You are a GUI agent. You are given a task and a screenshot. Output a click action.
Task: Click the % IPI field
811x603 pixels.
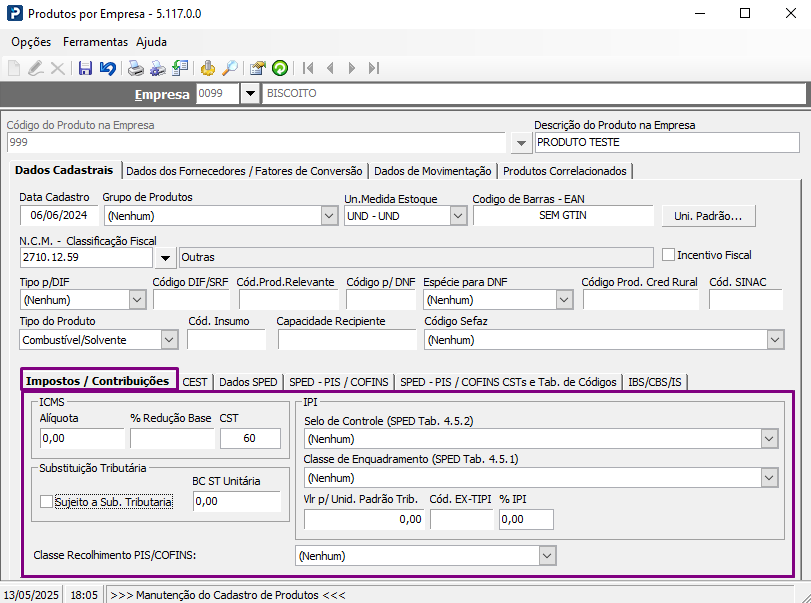527,520
